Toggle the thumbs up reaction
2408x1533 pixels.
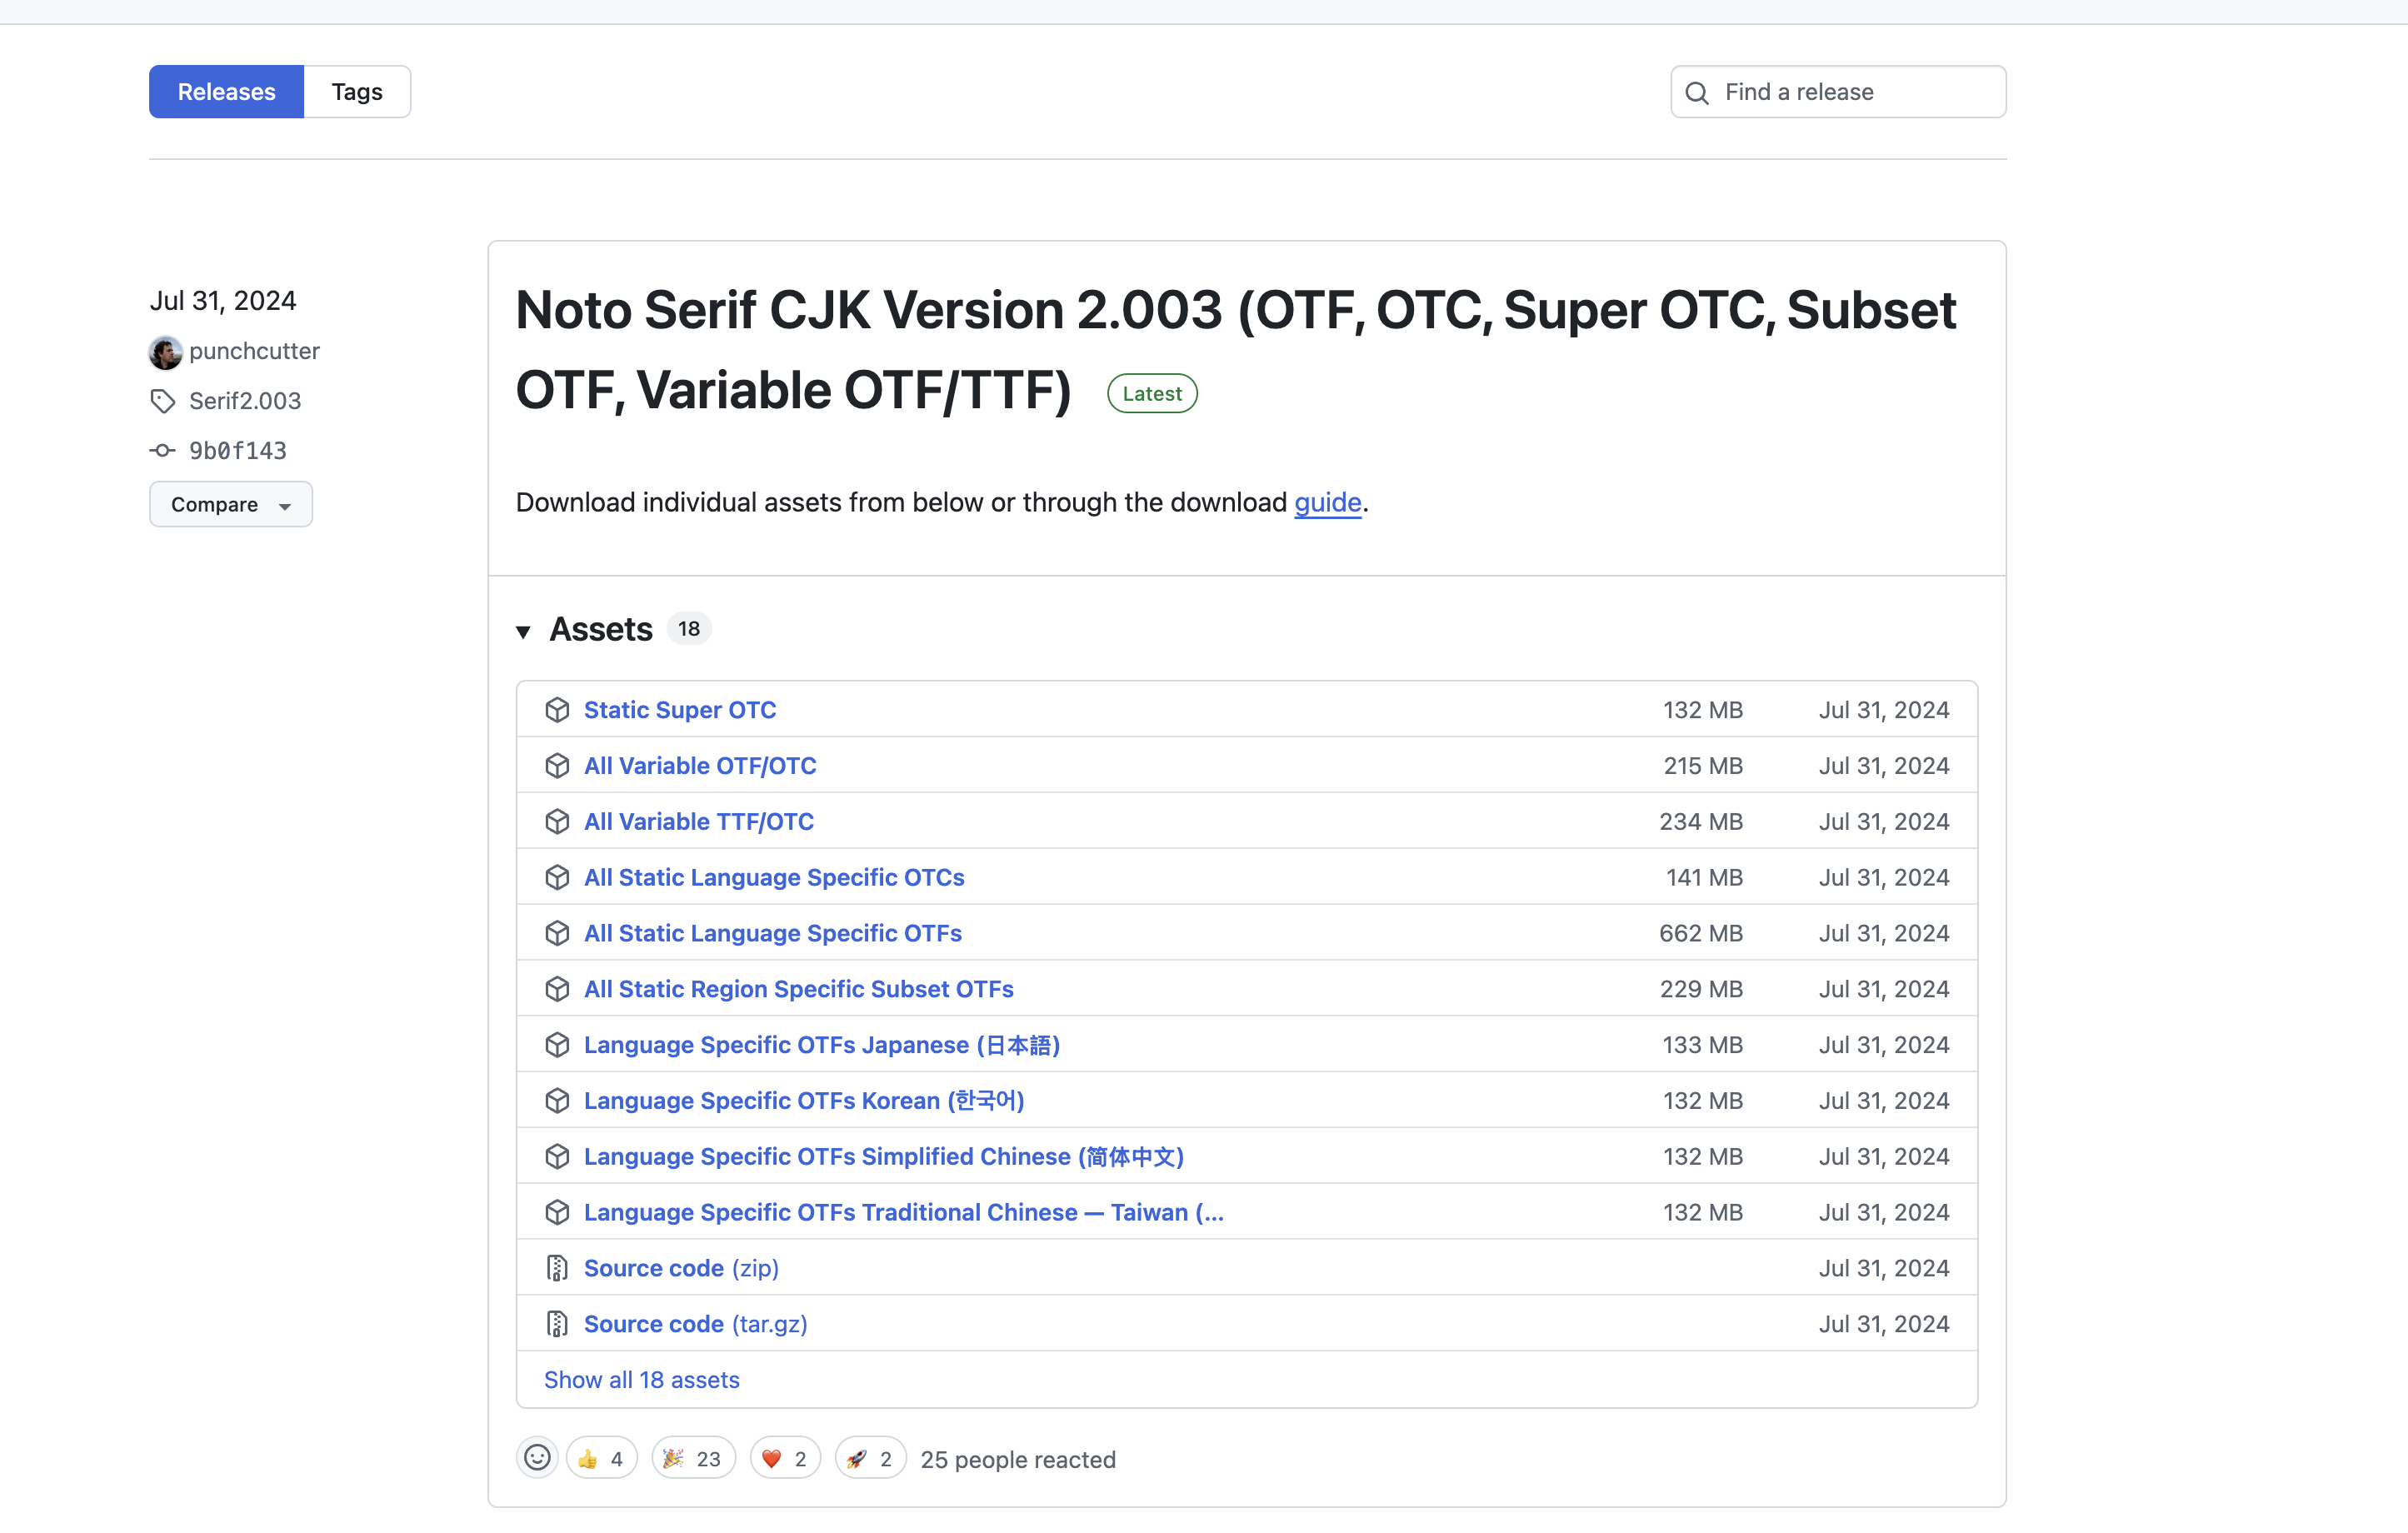pyautogui.click(x=601, y=1459)
